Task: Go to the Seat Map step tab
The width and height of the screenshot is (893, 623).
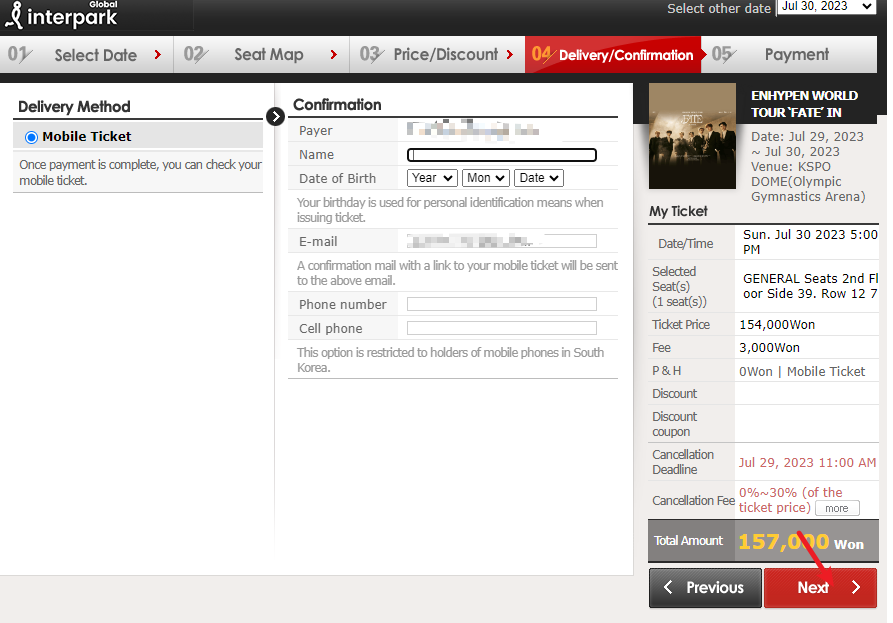Action: [x=262, y=55]
